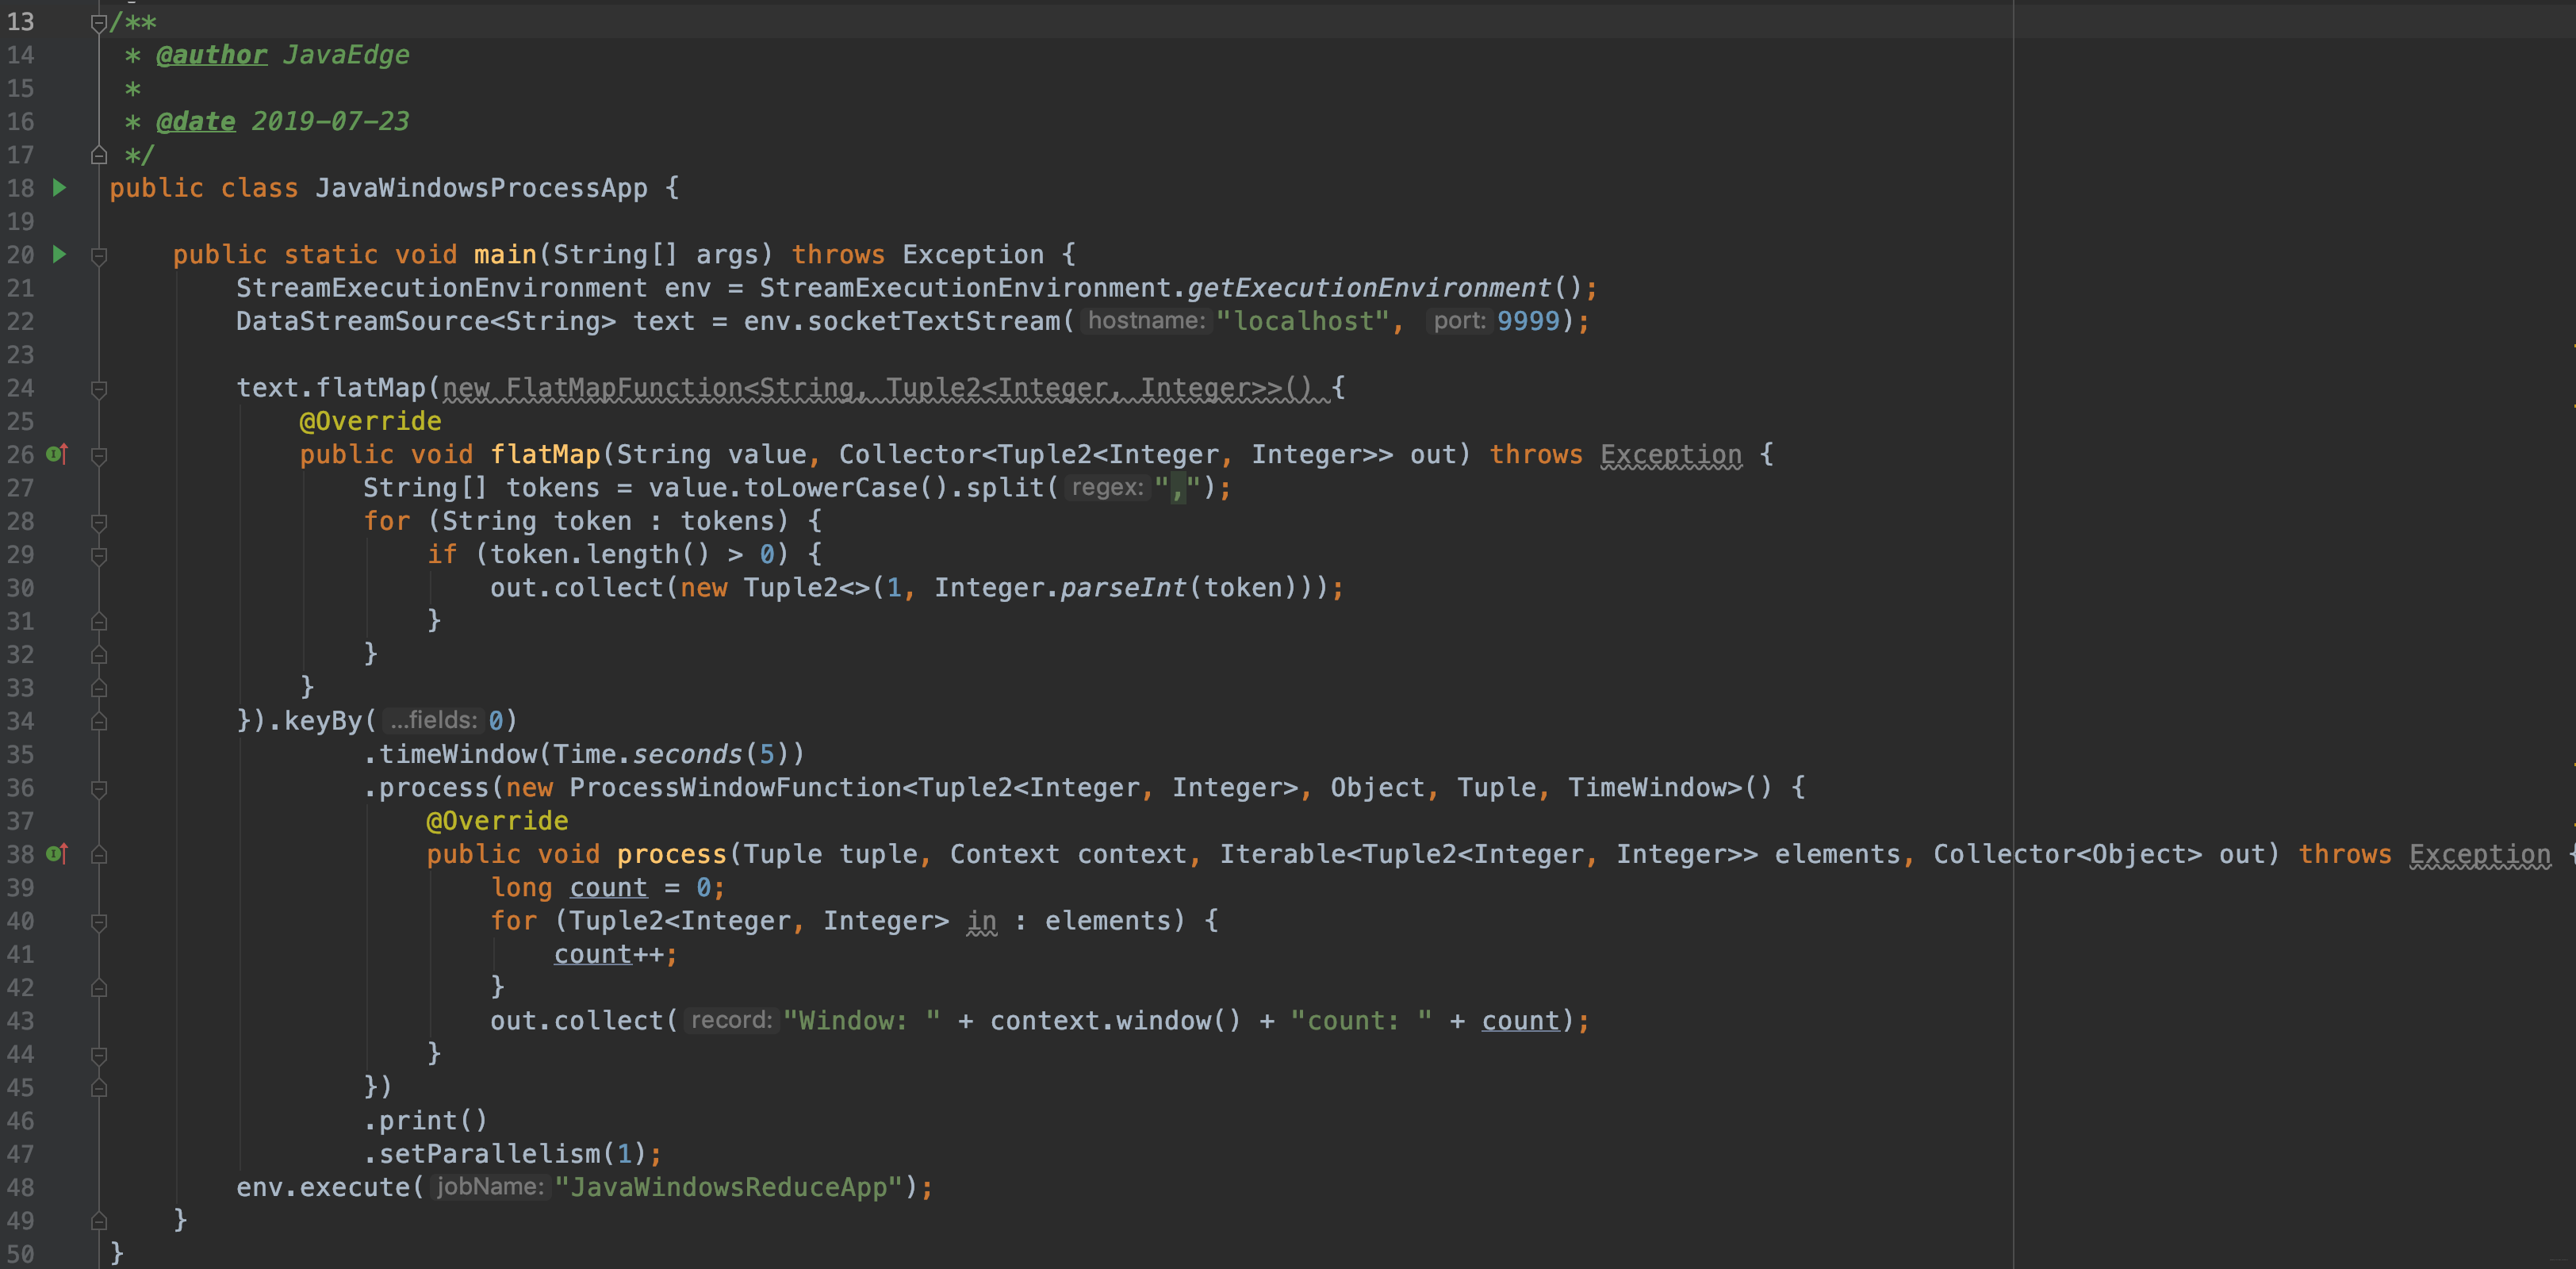The height and width of the screenshot is (1269, 2576).
Task: Collapse the flatMap anonymous class at line 24
Action: pyautogui.click(x=99, y=389)
